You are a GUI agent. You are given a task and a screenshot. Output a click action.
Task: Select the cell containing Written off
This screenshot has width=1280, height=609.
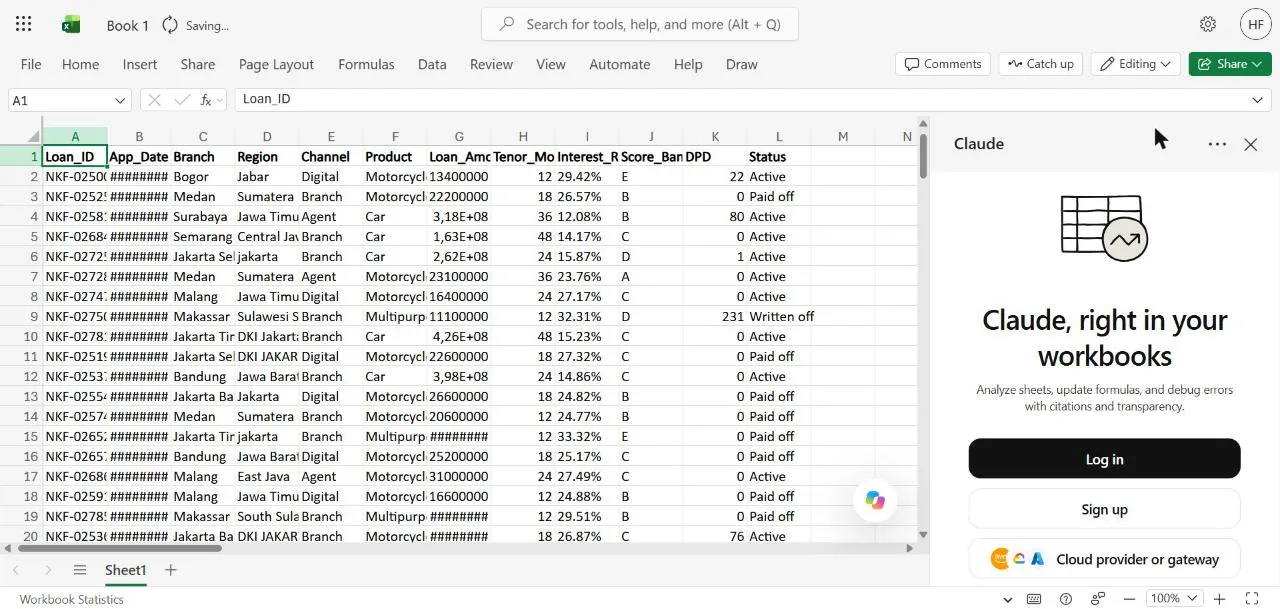pyautogui.click(x=779, y=316)
